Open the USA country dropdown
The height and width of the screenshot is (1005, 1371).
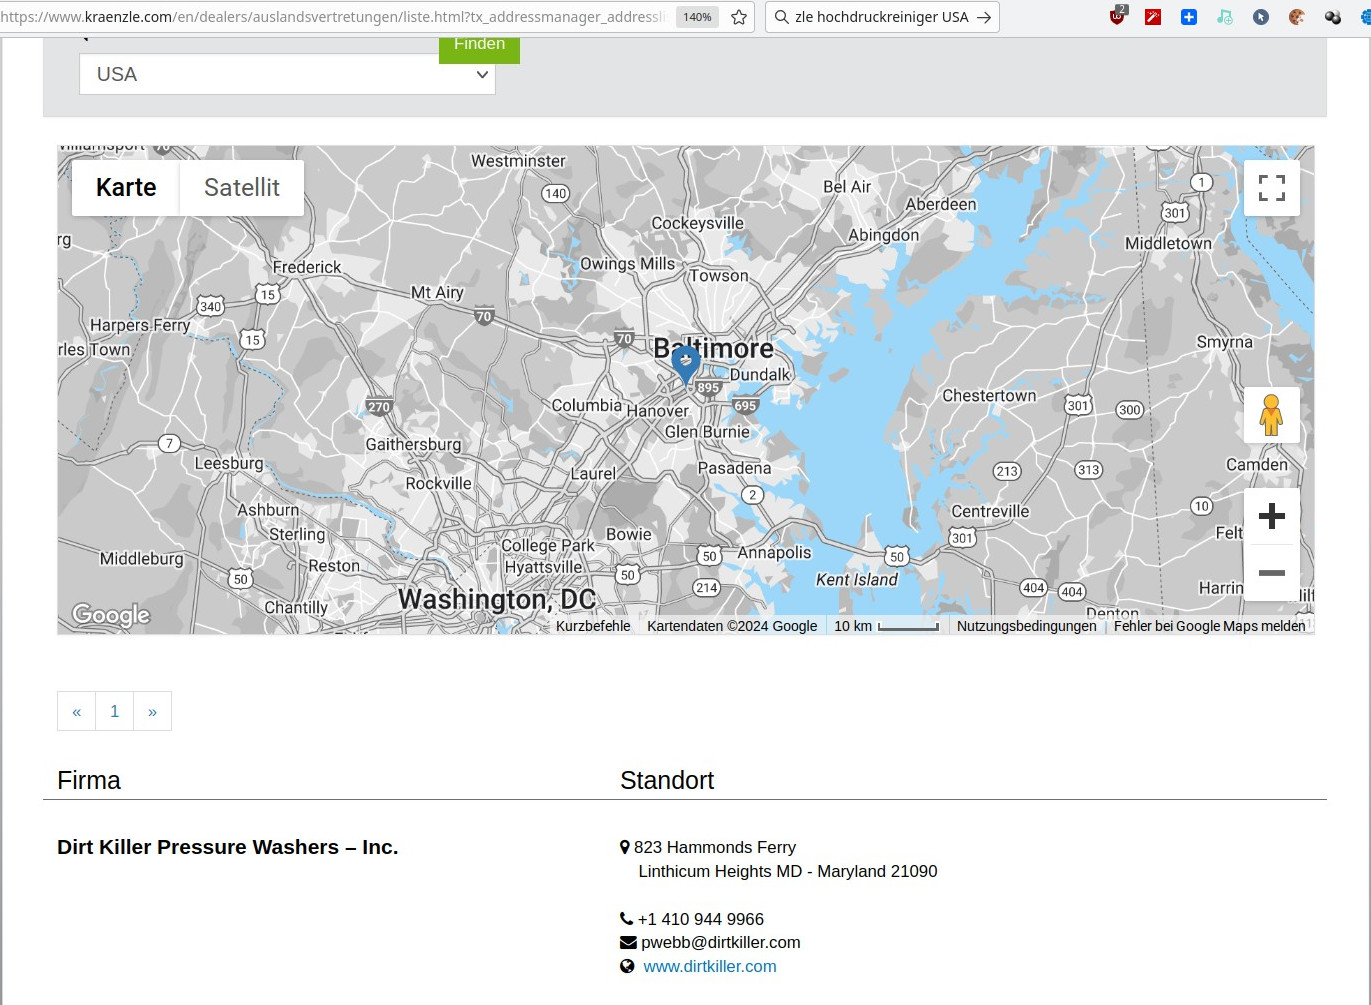coord(287,74)
